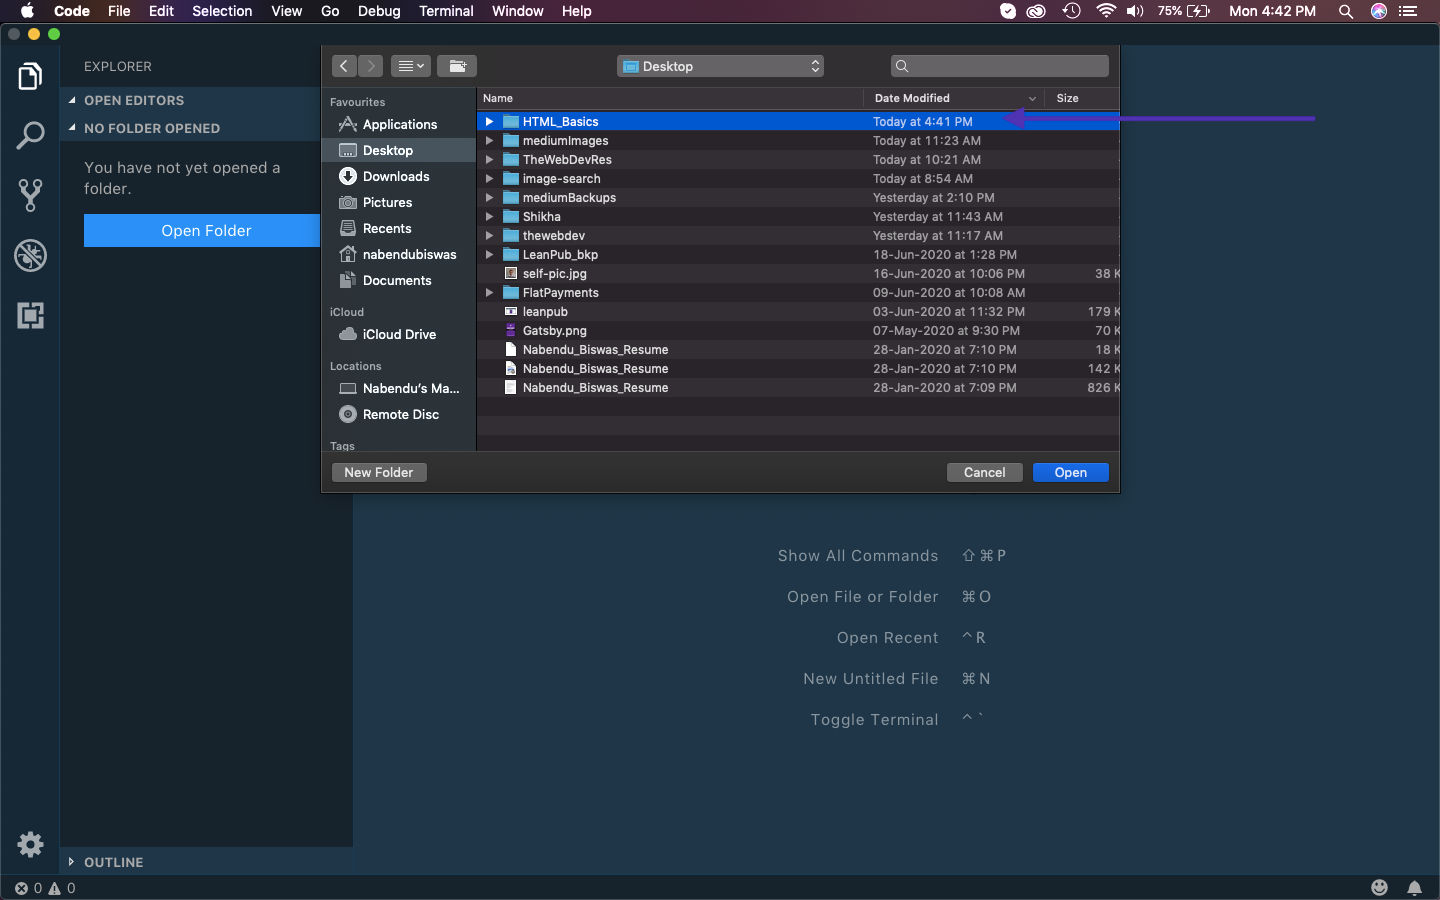Expand the HTML_Basics folder triangle
The image size is (1440, 900).
[x=489, y=121]
